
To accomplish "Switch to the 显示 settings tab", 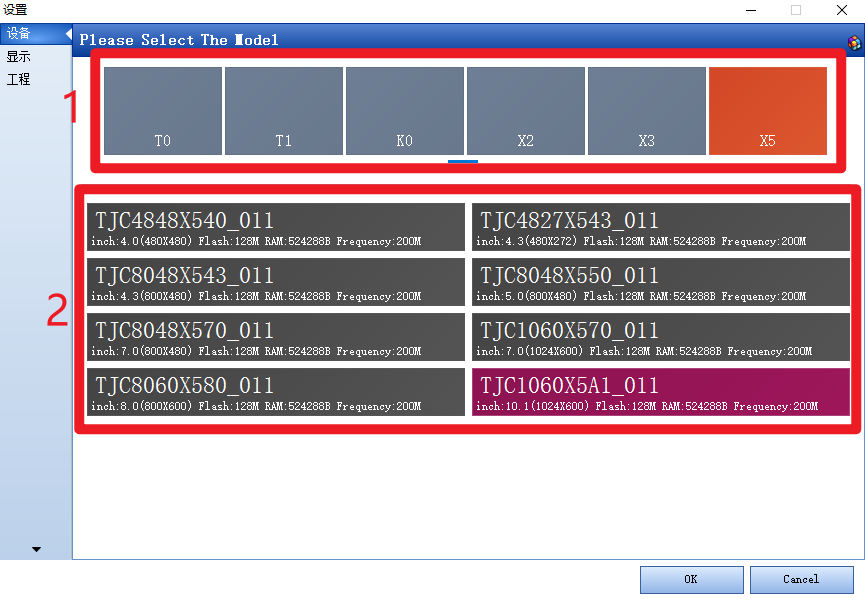I will click(19, 57).
